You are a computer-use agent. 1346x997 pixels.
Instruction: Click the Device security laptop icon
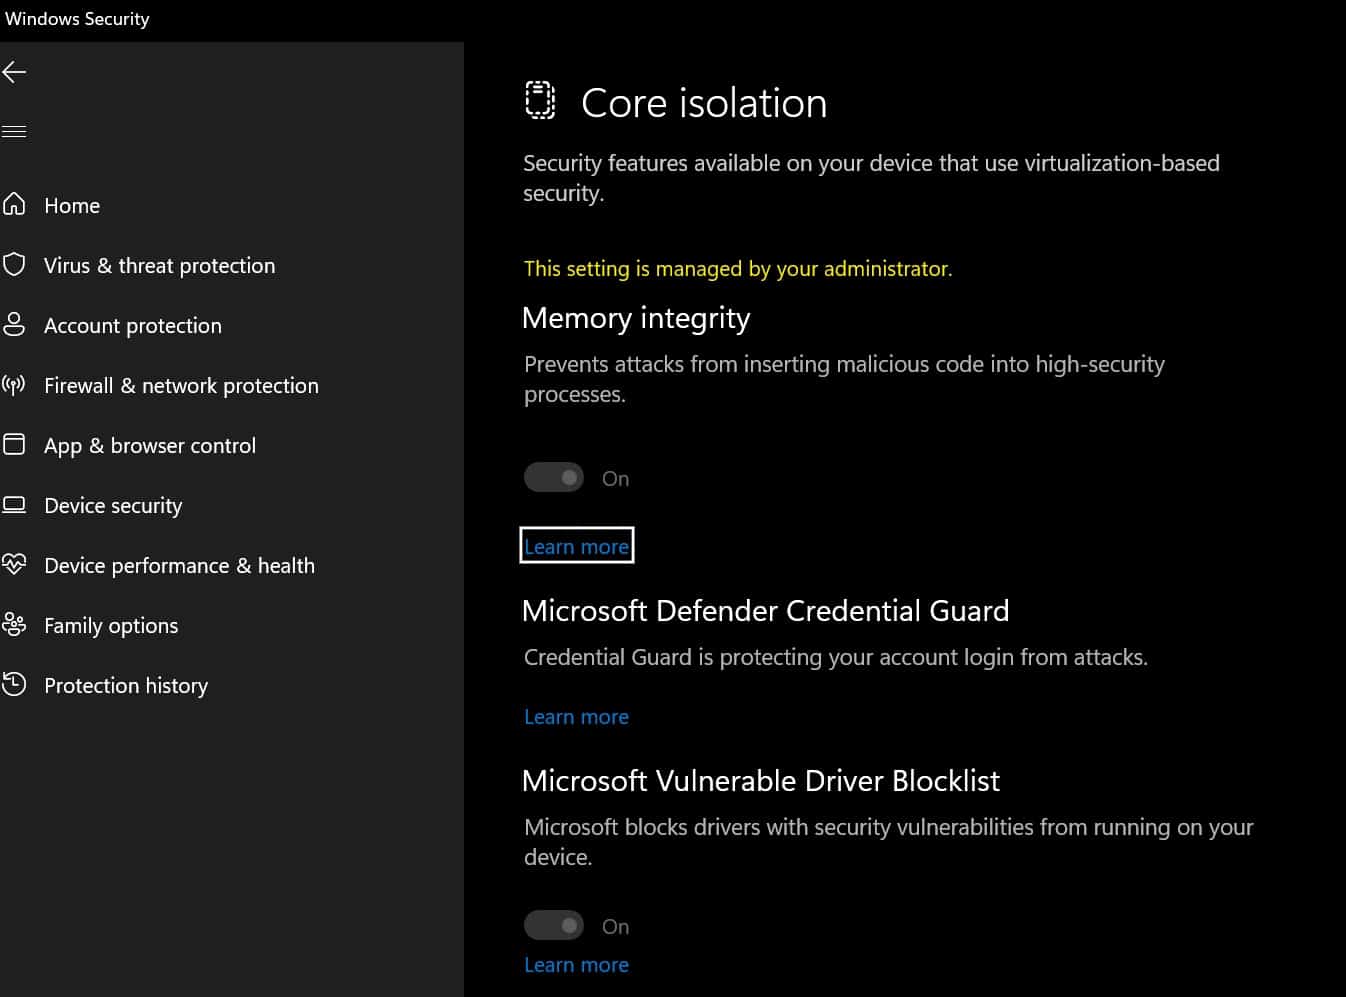[x=15, y=504]
